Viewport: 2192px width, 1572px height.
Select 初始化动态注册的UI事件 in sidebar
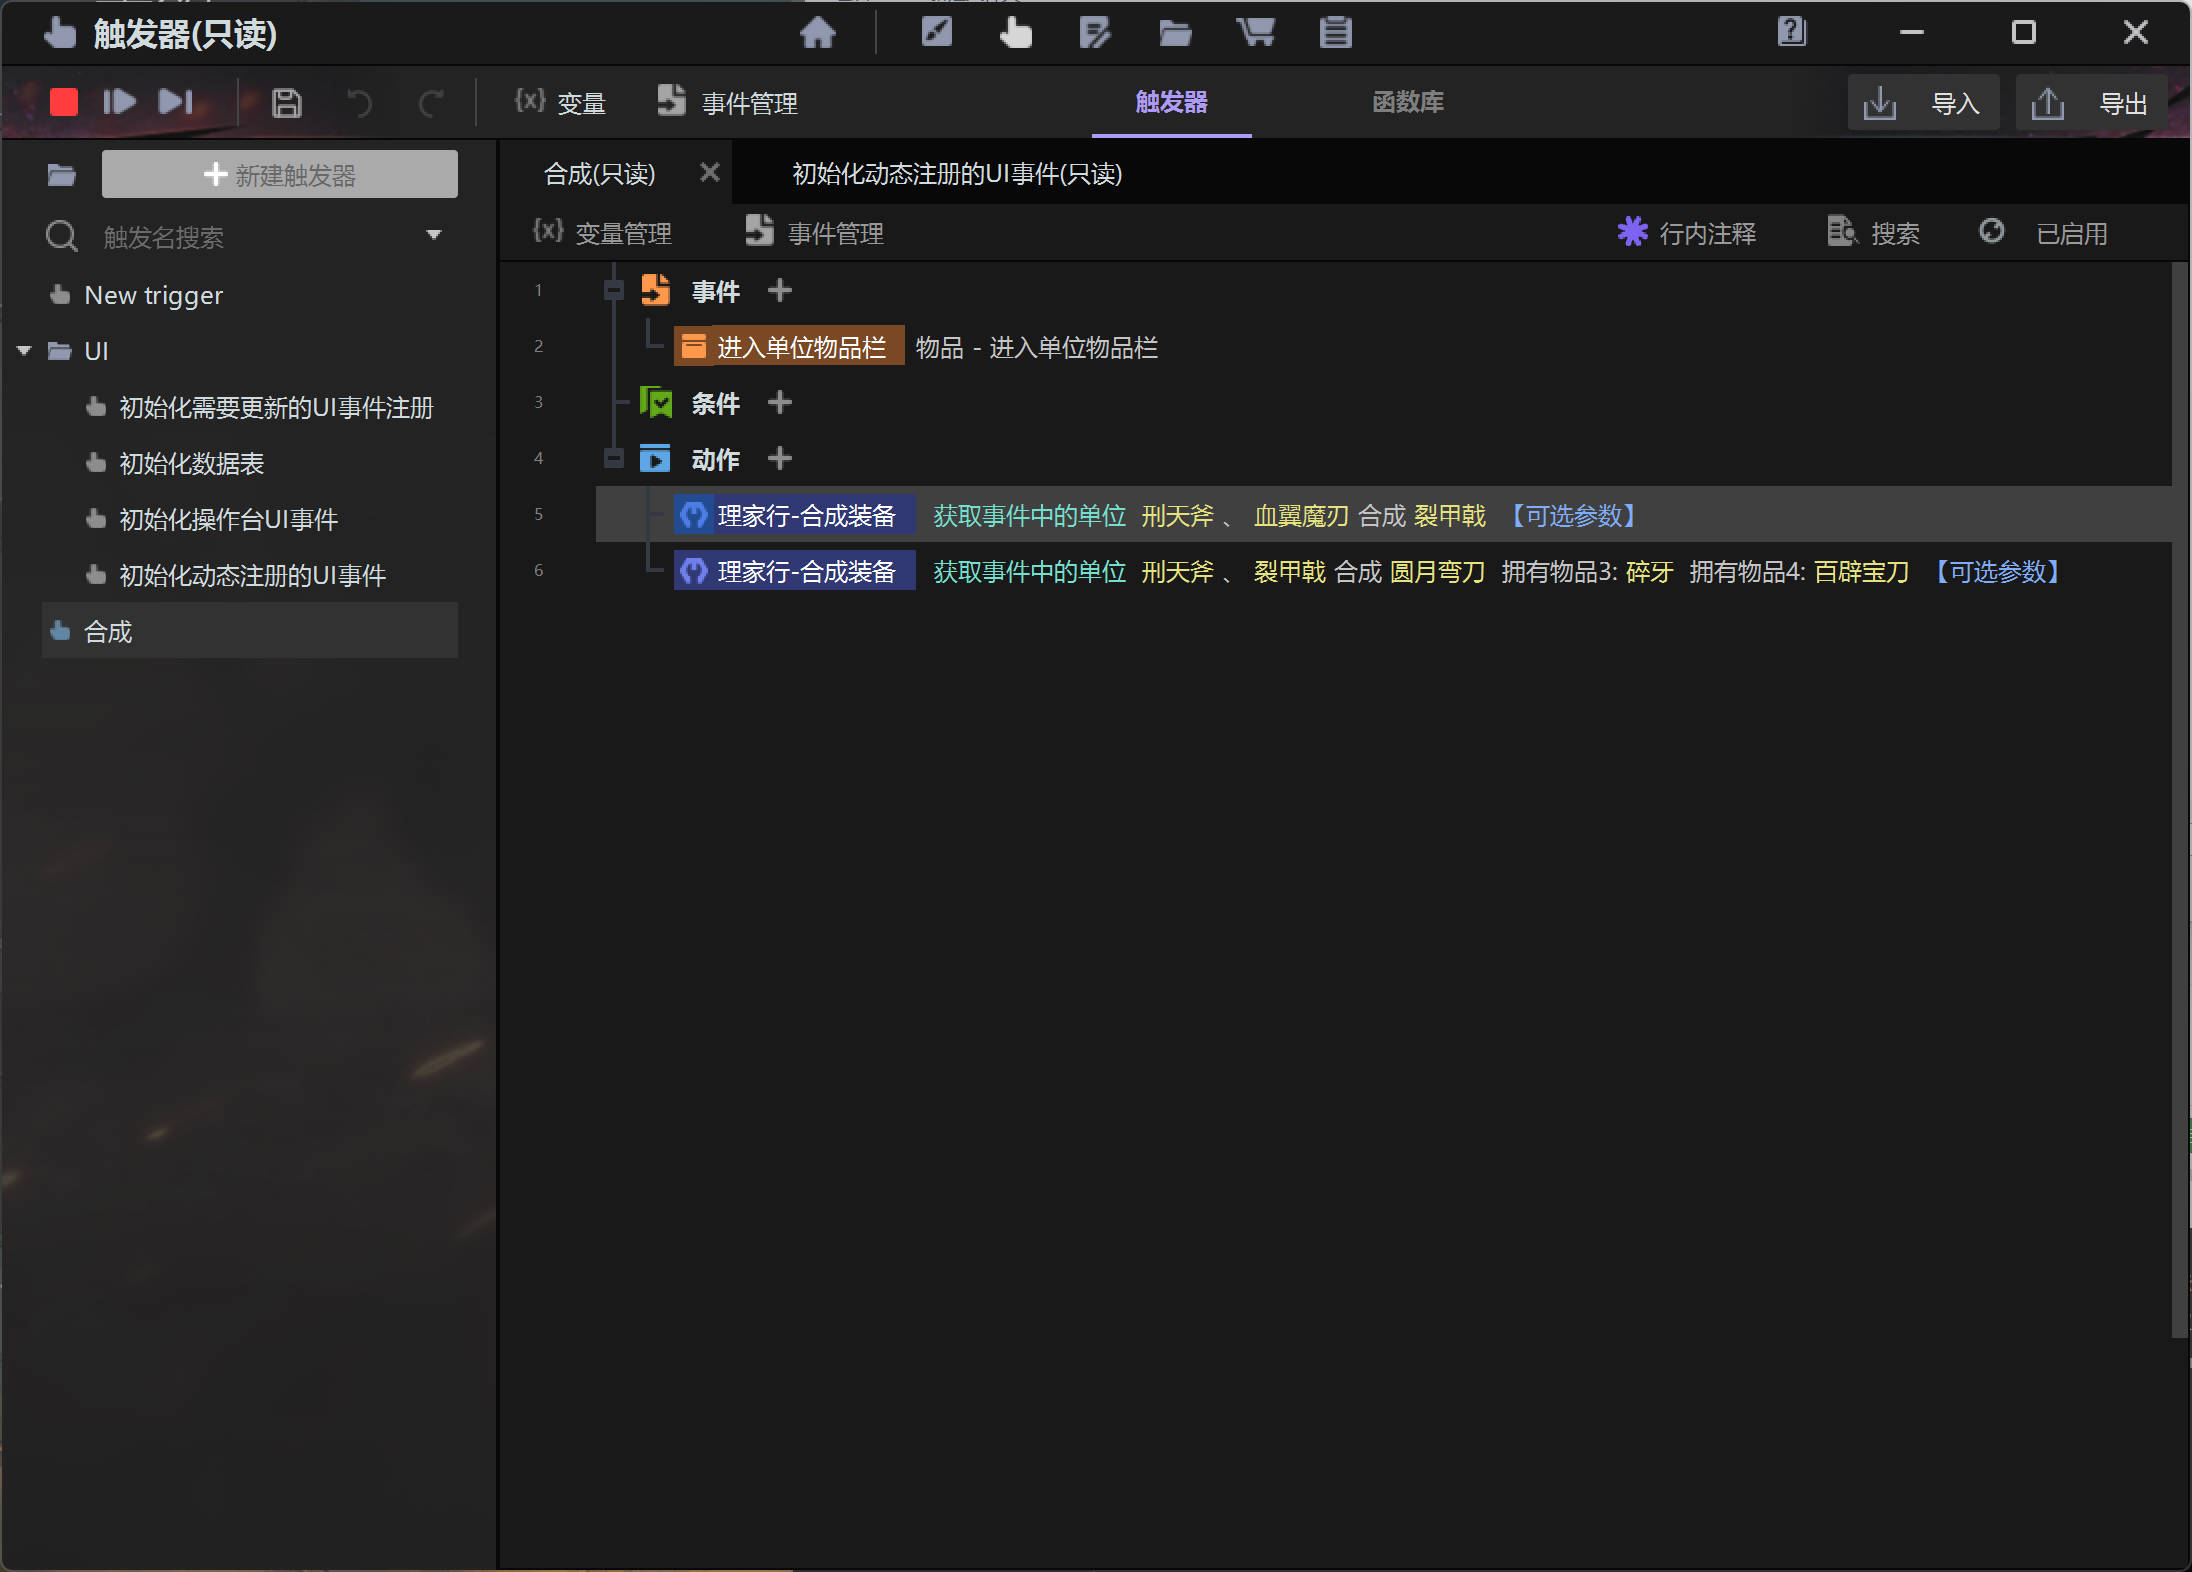click(252, 575)
